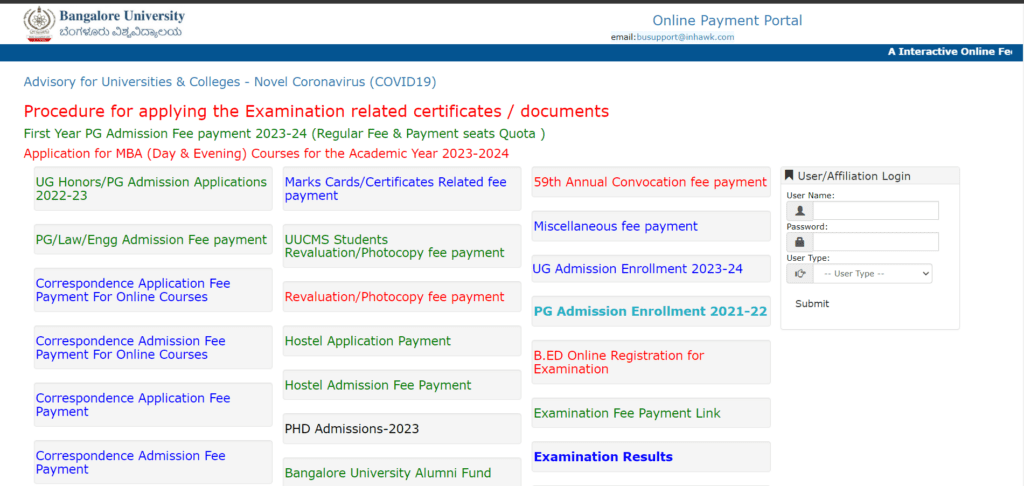Open Examination Fee Payment Link
This screenshot has height=486, width=1024.
[x=628, y=413]
